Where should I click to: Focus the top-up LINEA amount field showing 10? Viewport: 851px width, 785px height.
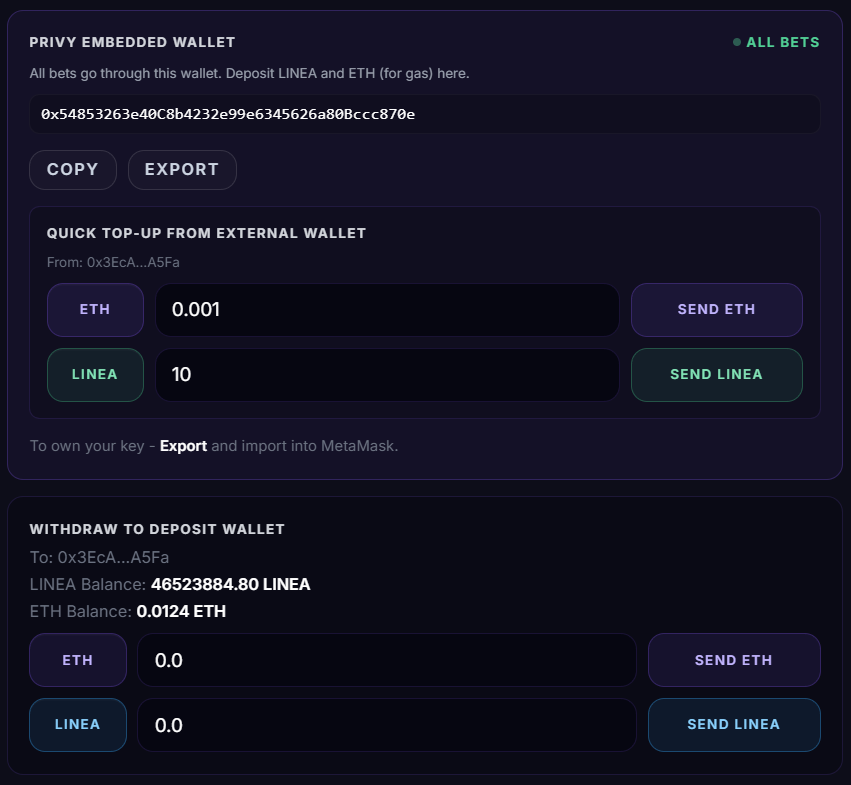pyautogui.click(x=387, y=375)
